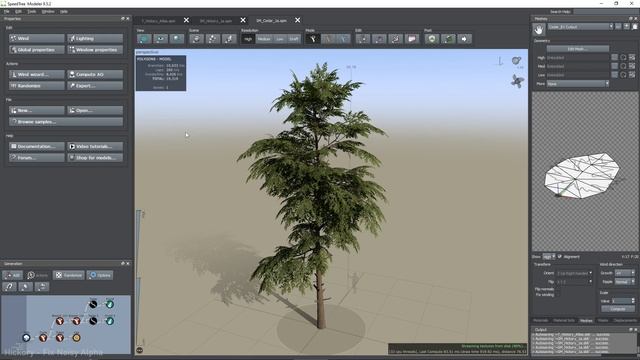The image size is (640, 360).
Task: Click second Post toolbar icon
Action: pyautogui.click(x=448, y=39)
